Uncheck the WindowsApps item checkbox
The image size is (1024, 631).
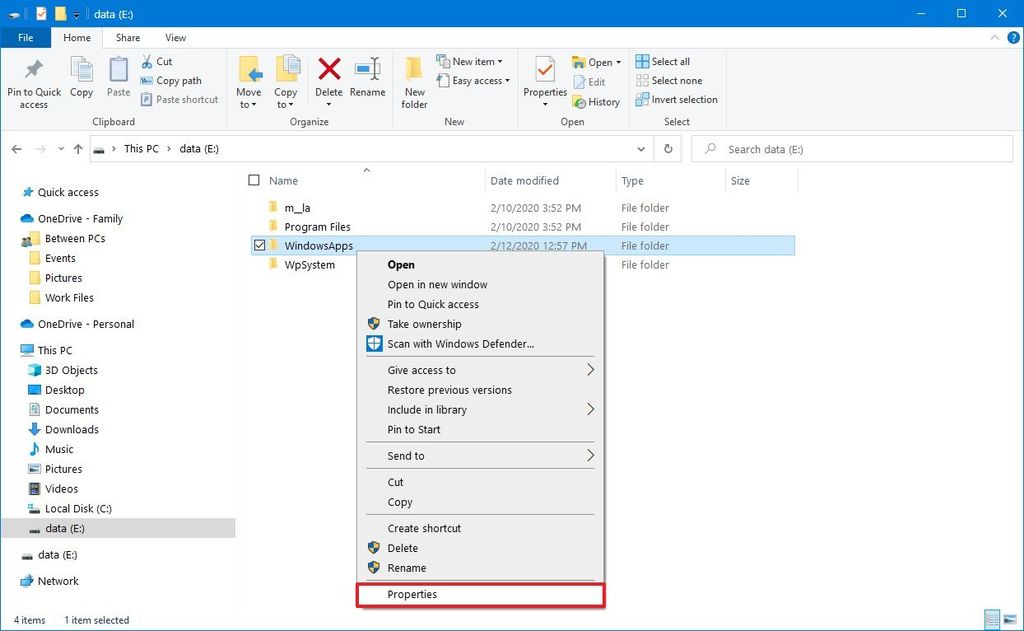(258, 245)
